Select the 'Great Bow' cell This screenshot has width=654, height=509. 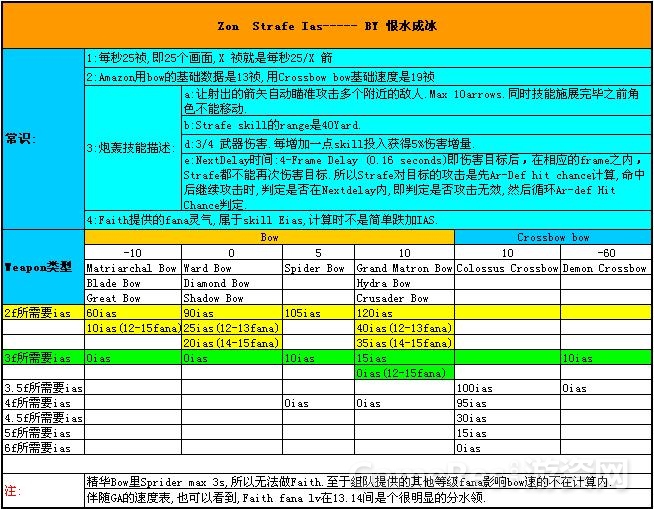[133, 298]
